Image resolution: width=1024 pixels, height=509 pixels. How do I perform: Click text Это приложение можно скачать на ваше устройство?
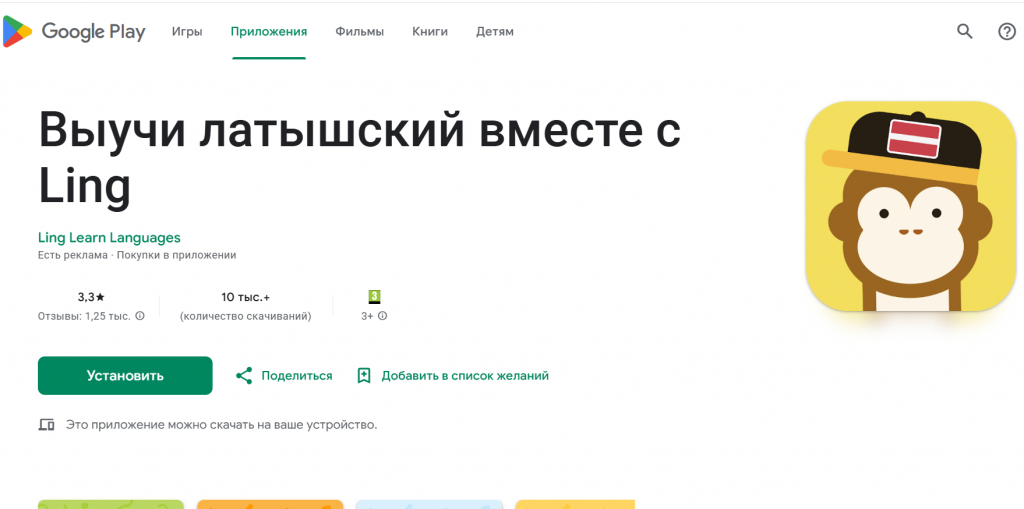[x=221, y=425]
